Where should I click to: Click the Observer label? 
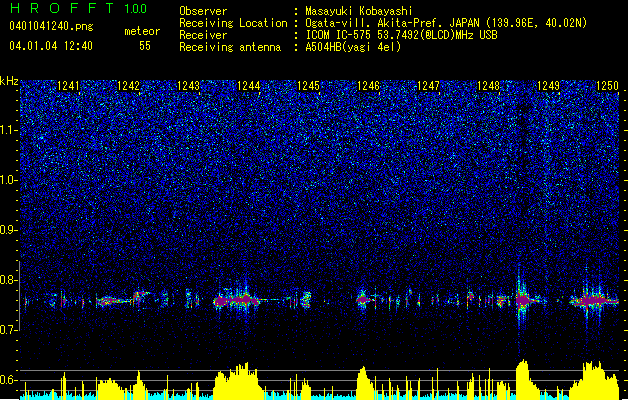[x=203, y=11]
